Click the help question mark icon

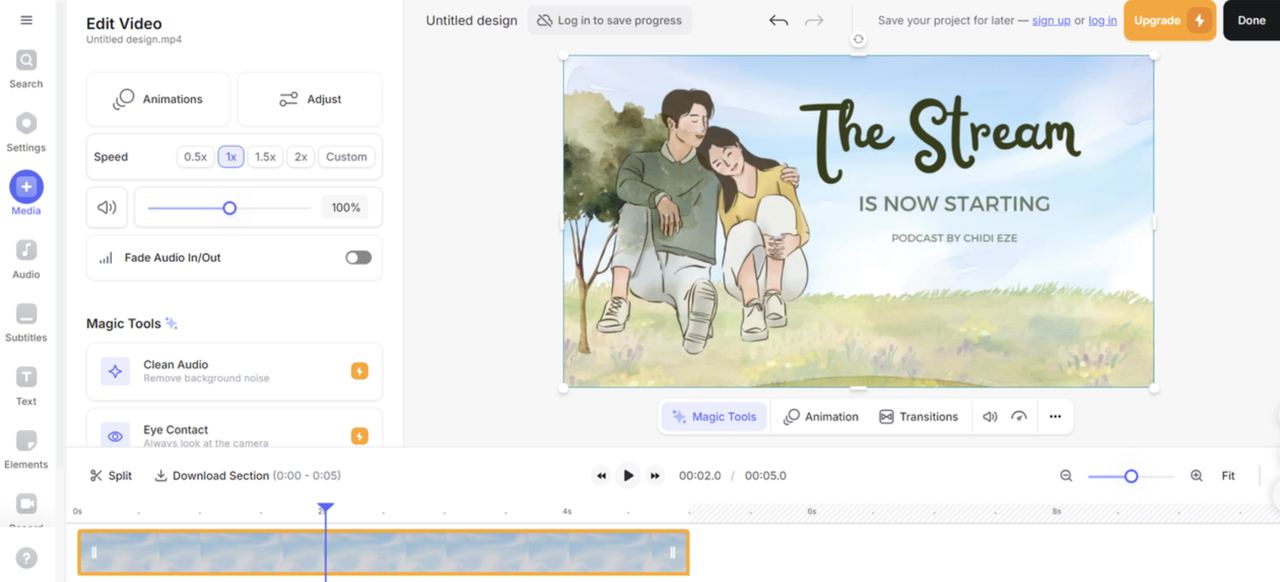26,558
